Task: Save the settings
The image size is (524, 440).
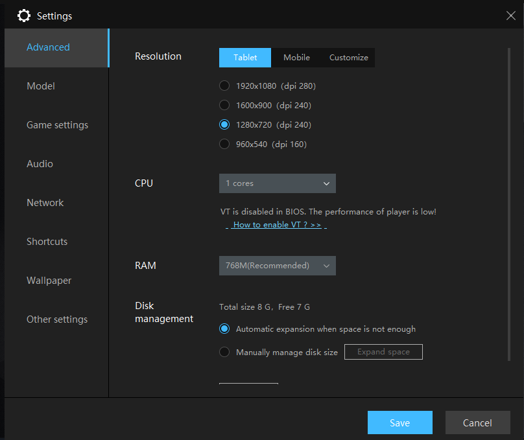Action: (x=400, y=423)
